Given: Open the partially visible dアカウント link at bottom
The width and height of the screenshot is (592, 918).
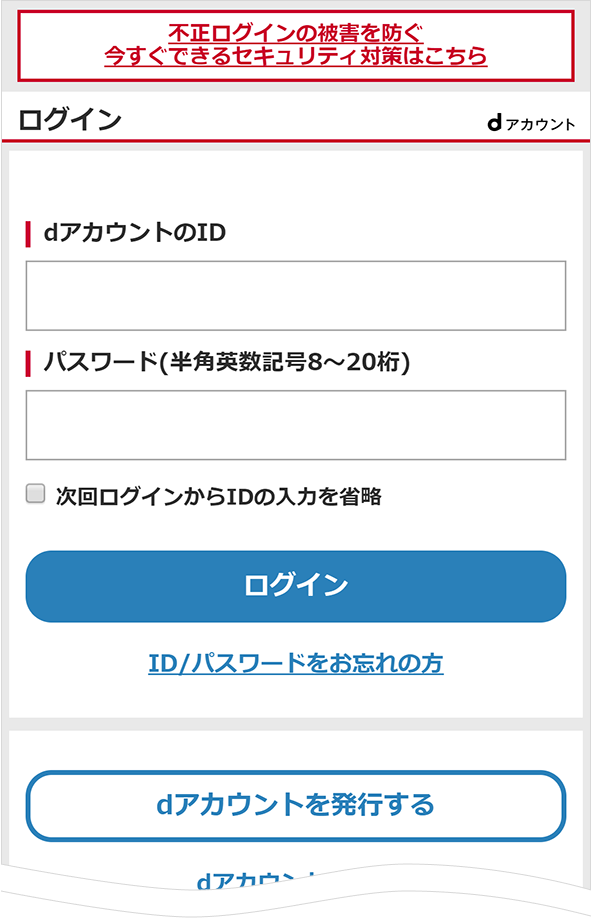Looking at the screenshot, I should click(258, 880).
